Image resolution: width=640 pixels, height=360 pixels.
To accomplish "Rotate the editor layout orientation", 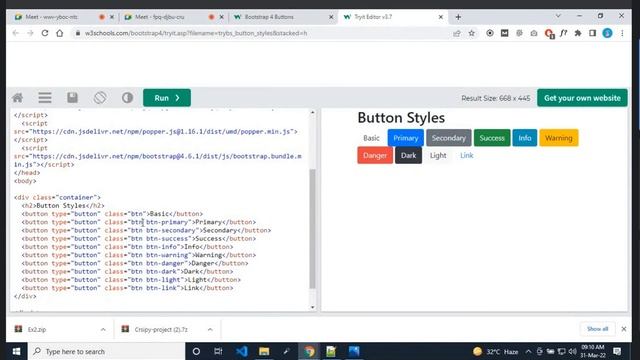I will tap(100, 98).
